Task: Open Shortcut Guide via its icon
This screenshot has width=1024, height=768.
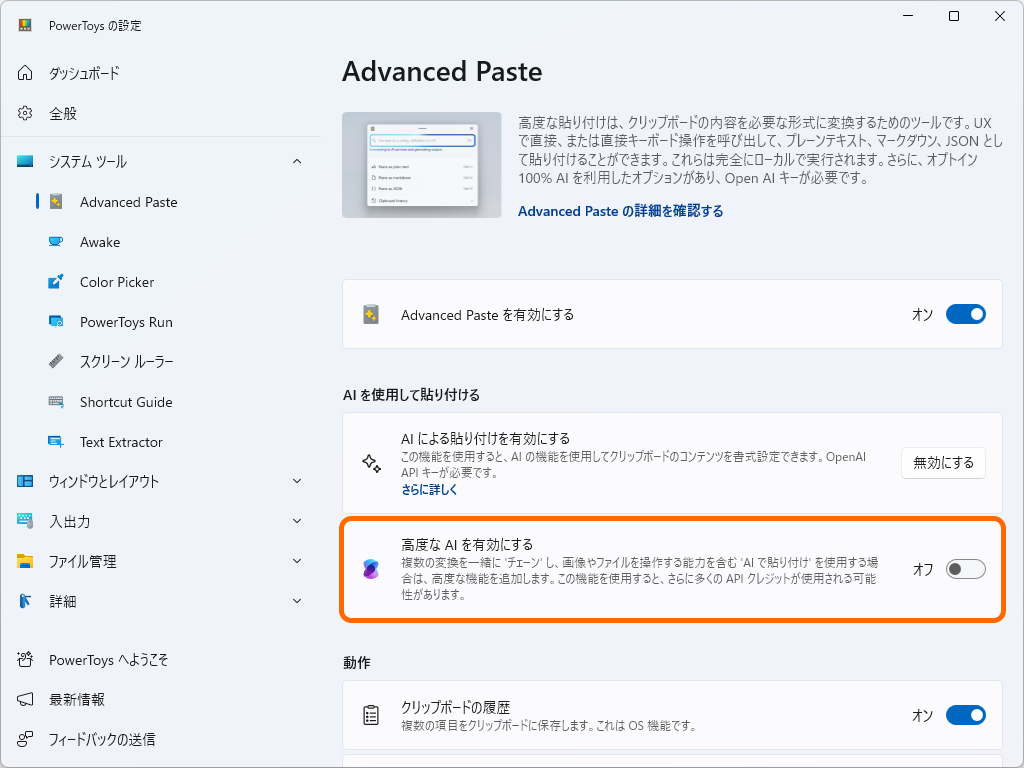Action: point(58,402)
